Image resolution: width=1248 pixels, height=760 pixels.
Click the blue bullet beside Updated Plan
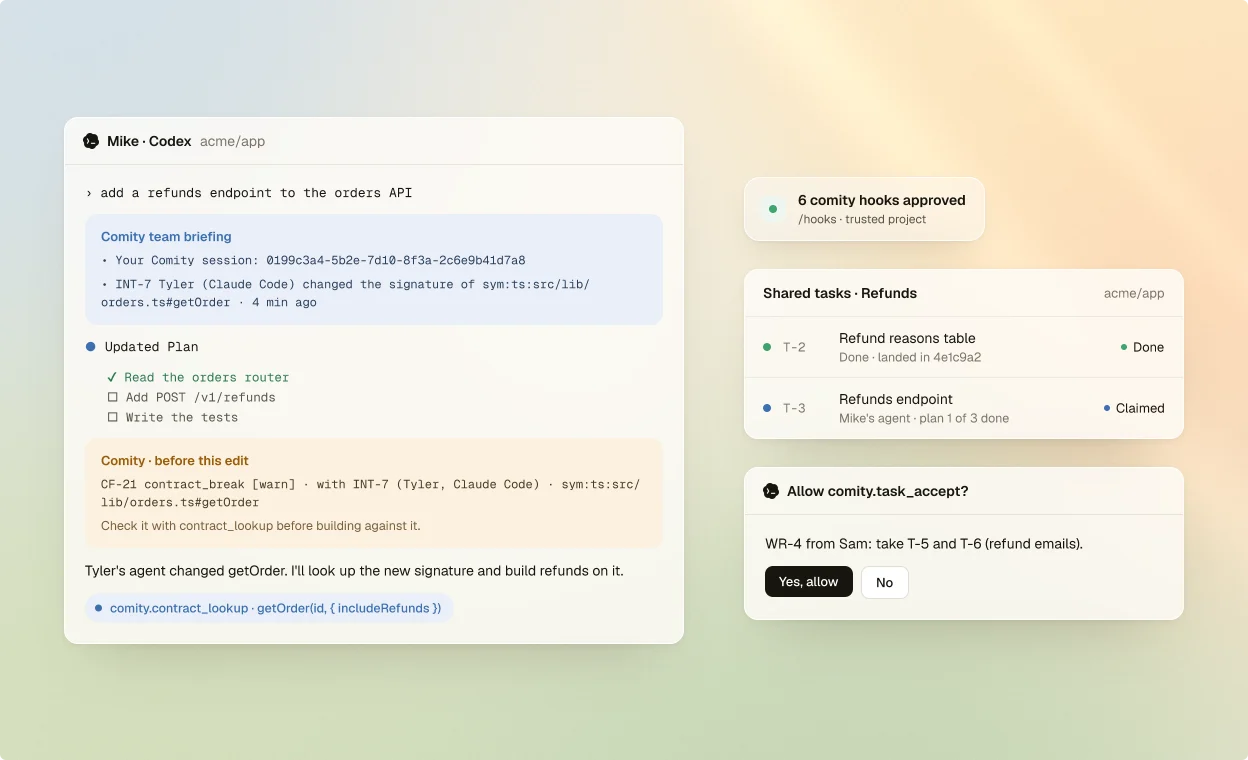(x=90, y=347)
